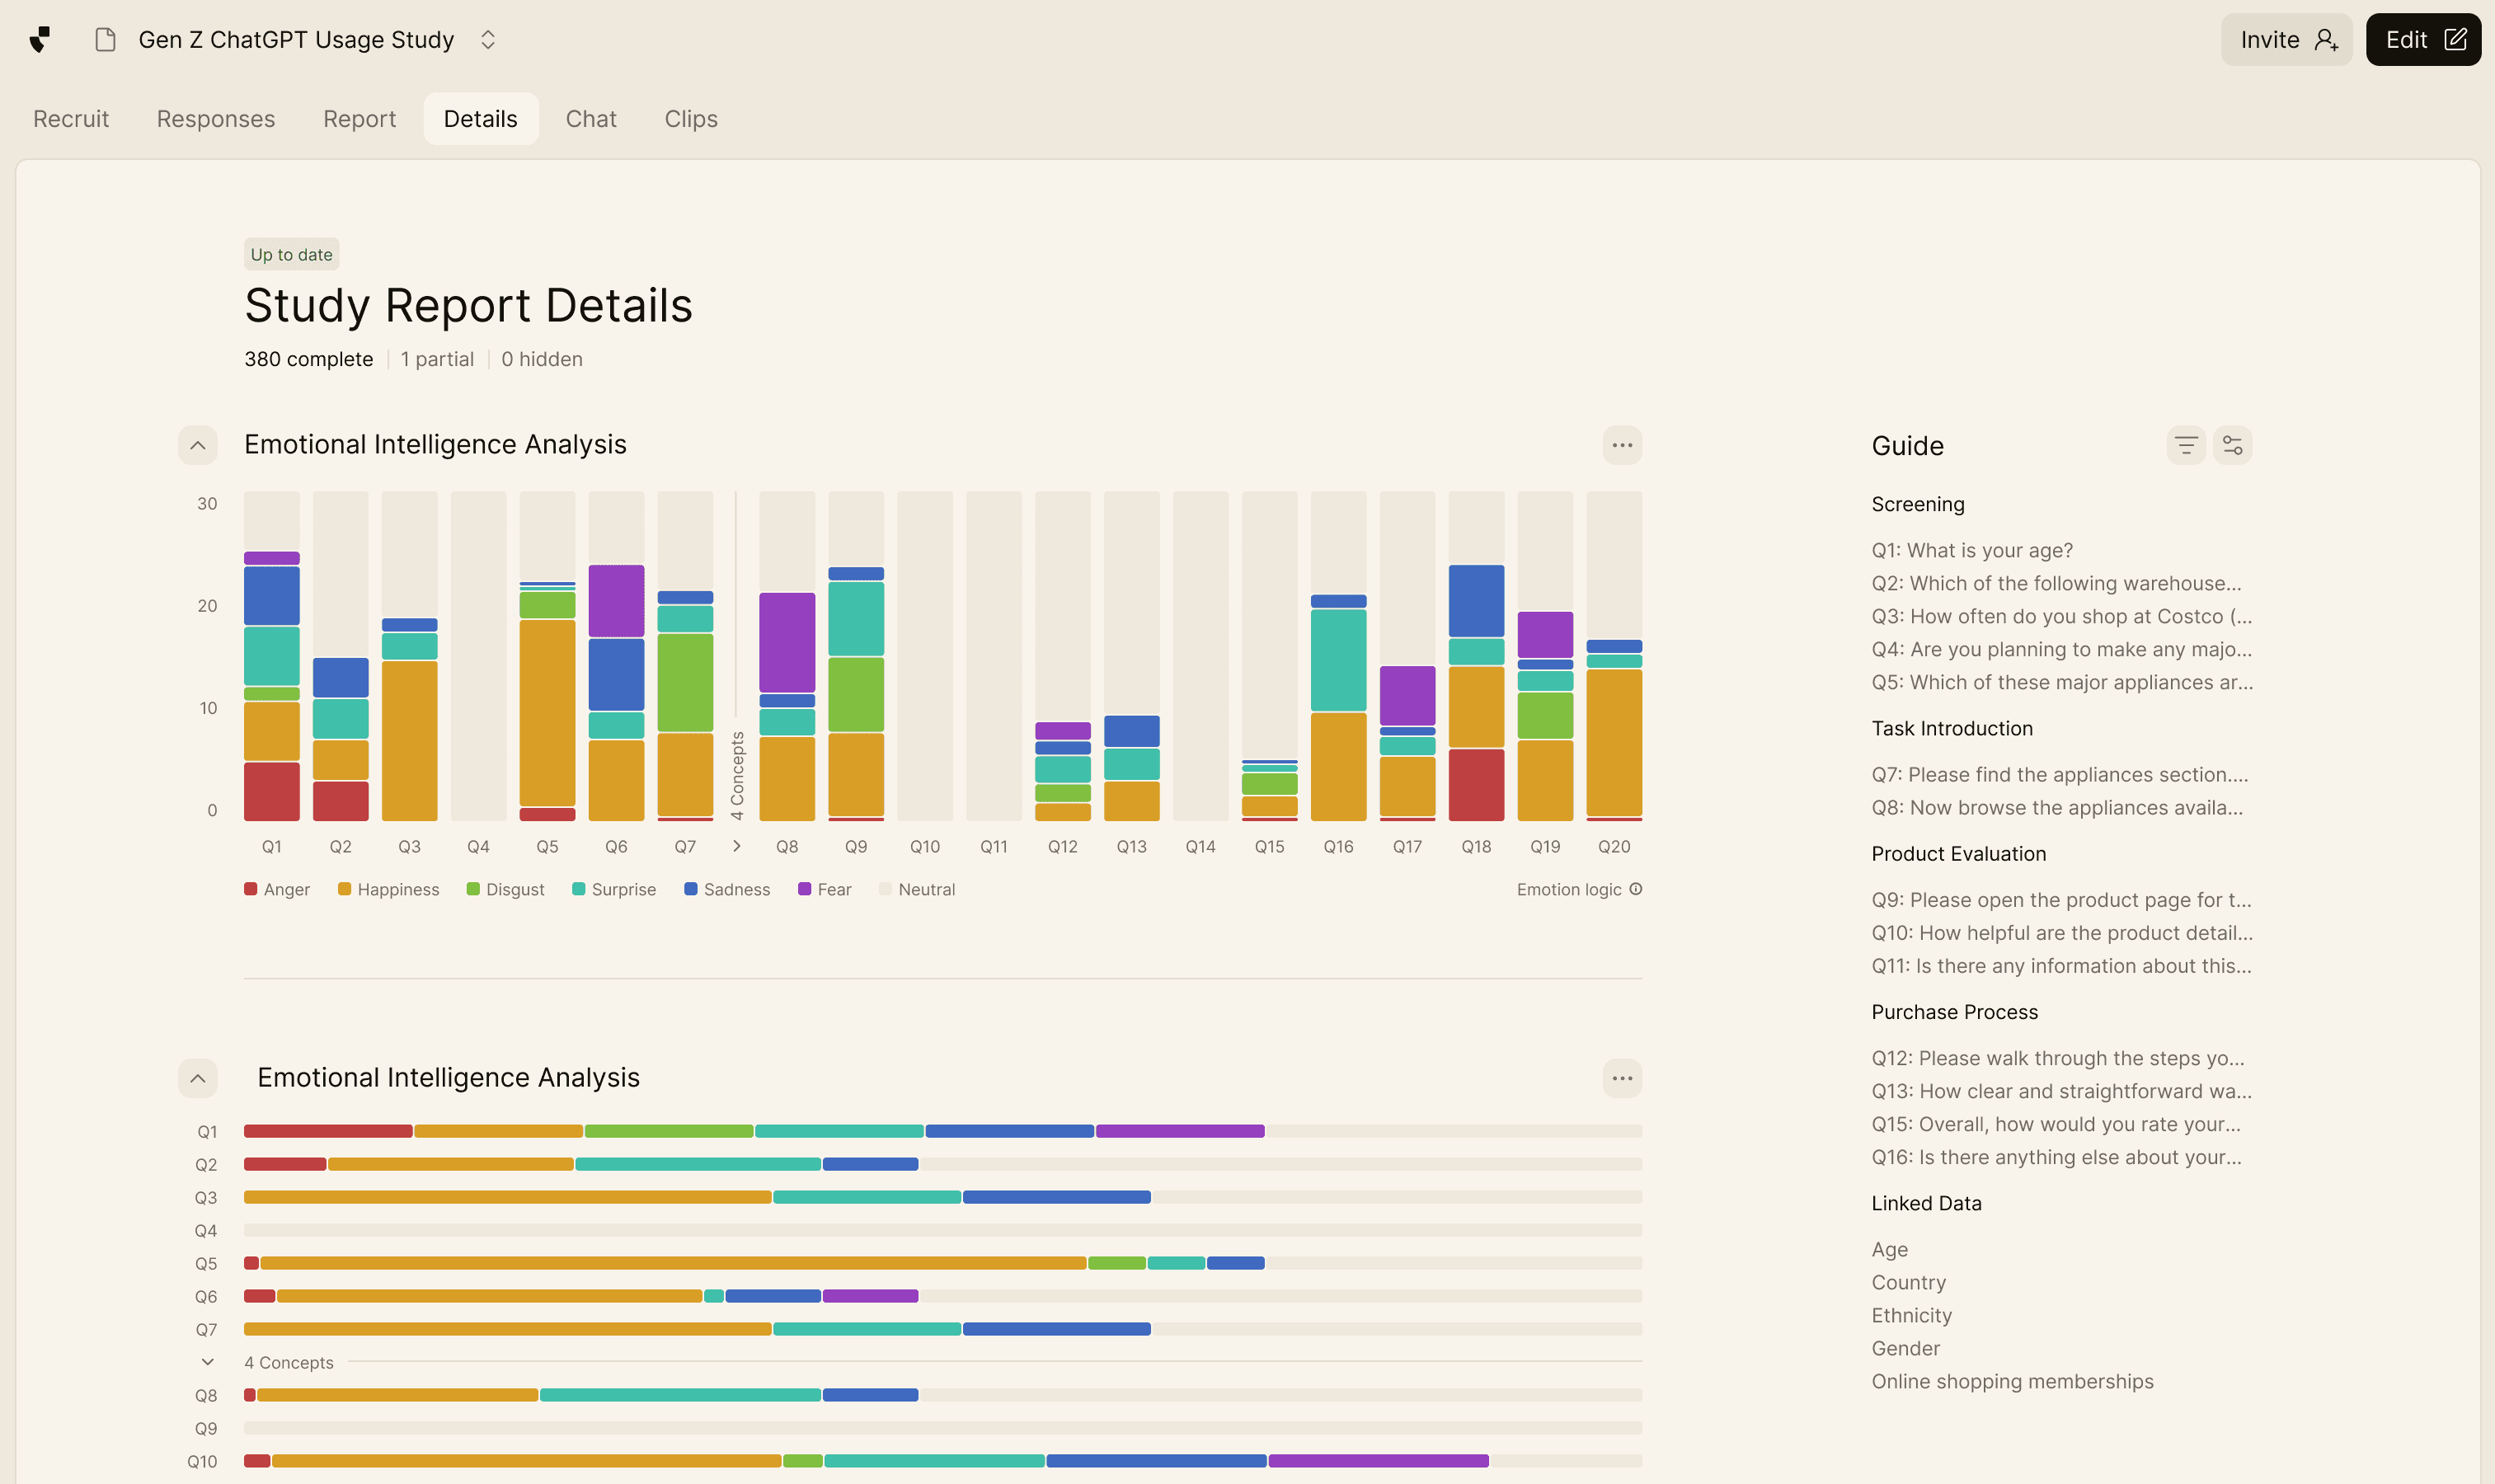Open the study switcher up-down arrows
This screenshot has height=1484, width=2495.
488,40
